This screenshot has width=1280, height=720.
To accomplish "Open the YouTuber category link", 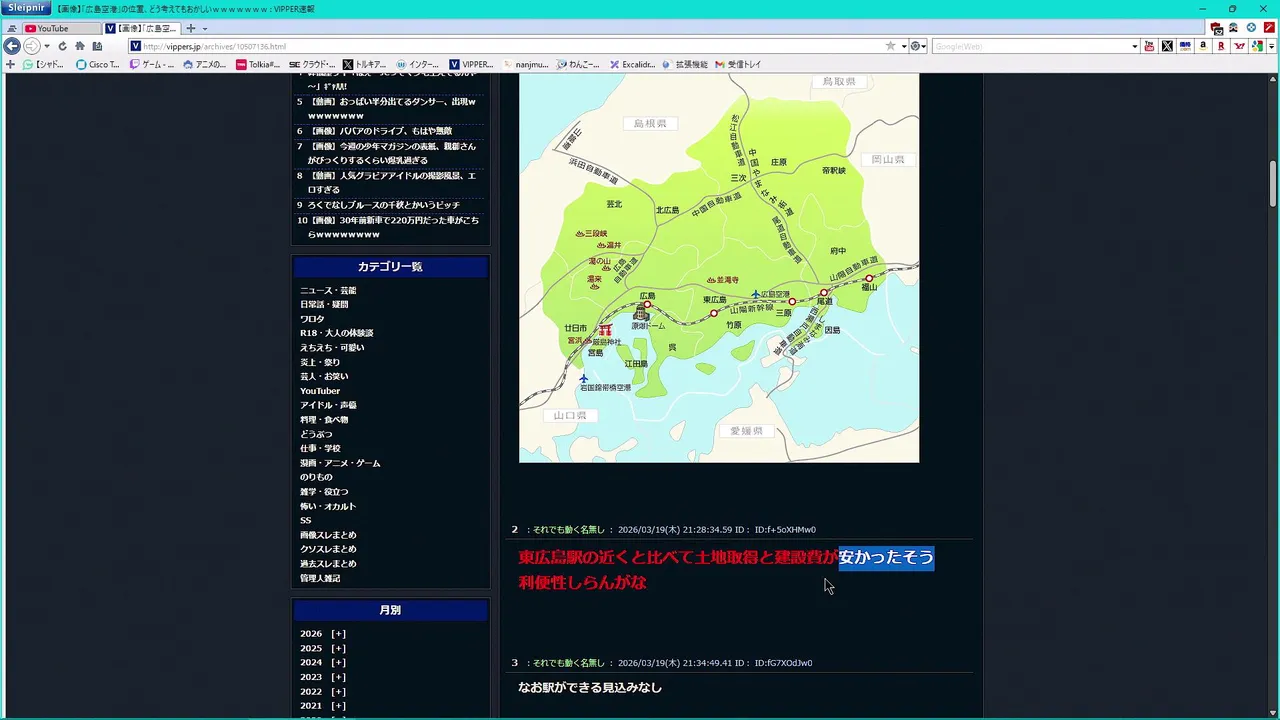I will point(320,391).
